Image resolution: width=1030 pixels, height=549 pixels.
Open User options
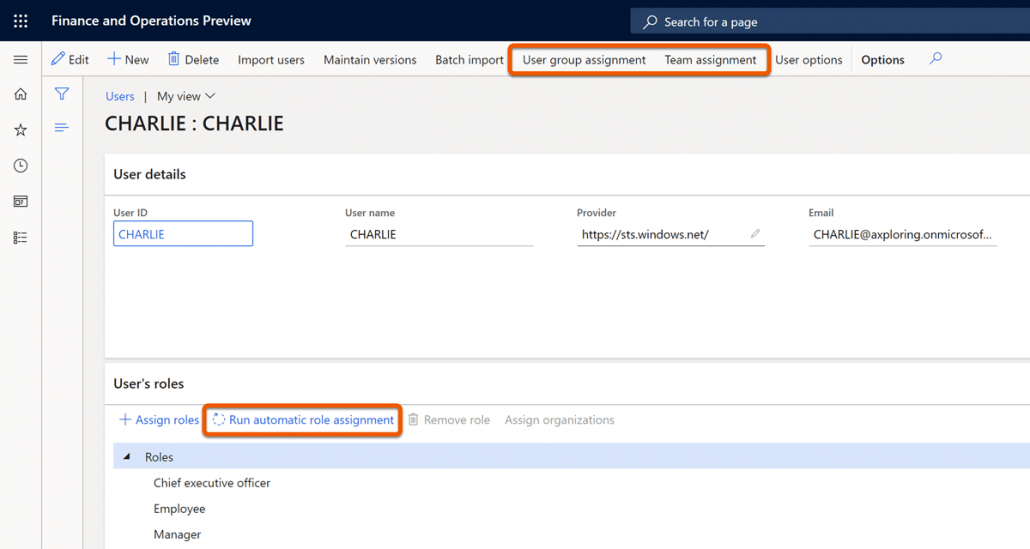[809, 60]
